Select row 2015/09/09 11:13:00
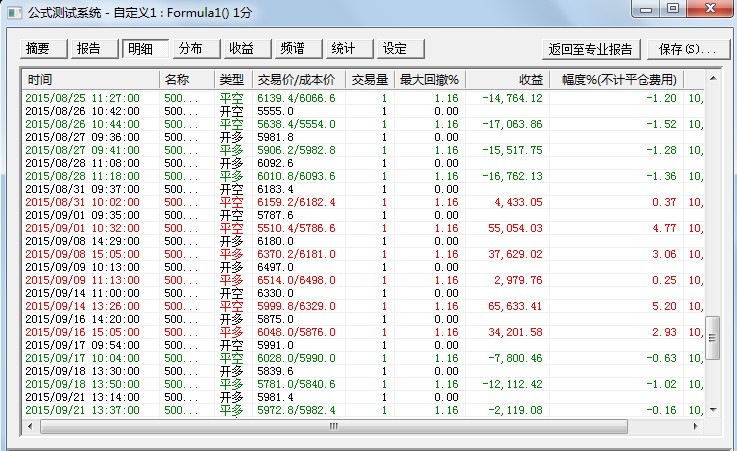The width and height of the screenshot is (737, 451). pos(363,280)
